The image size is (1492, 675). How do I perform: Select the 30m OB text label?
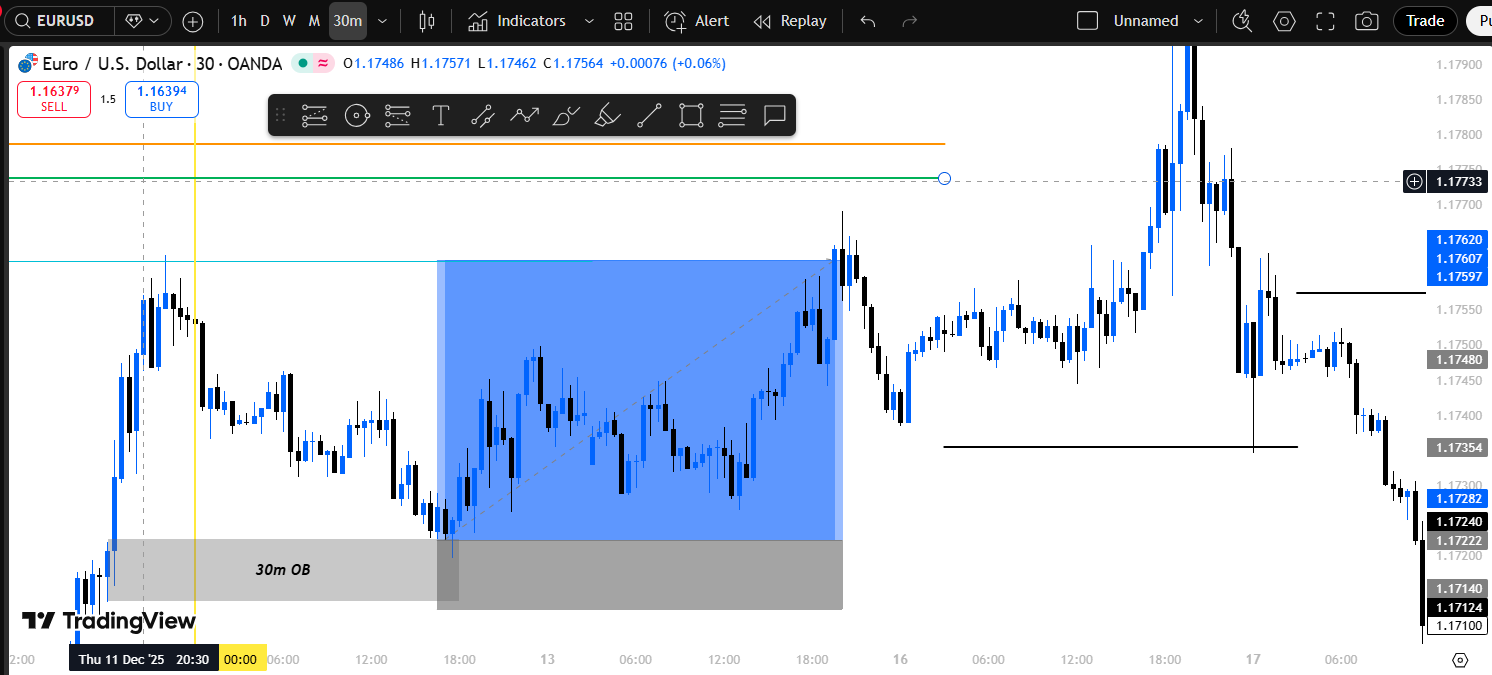click(282, 570)
